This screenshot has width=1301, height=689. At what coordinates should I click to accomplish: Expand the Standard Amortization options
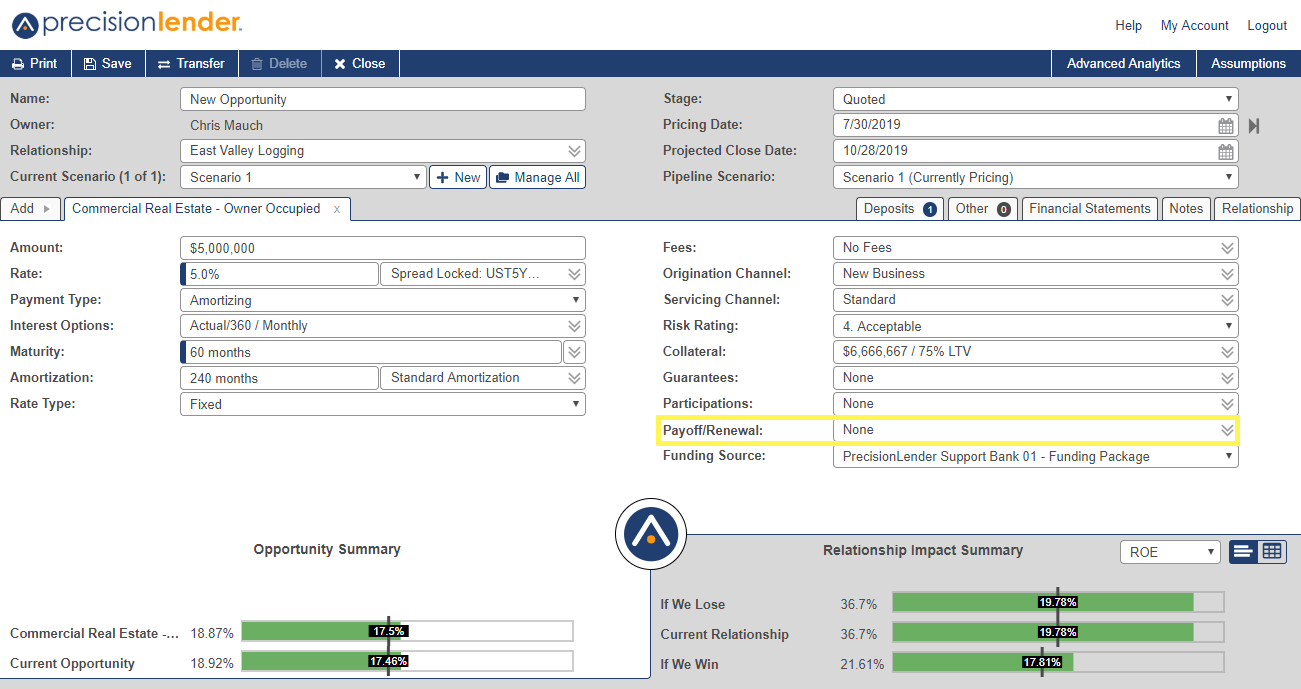click(x=483, y=378)
